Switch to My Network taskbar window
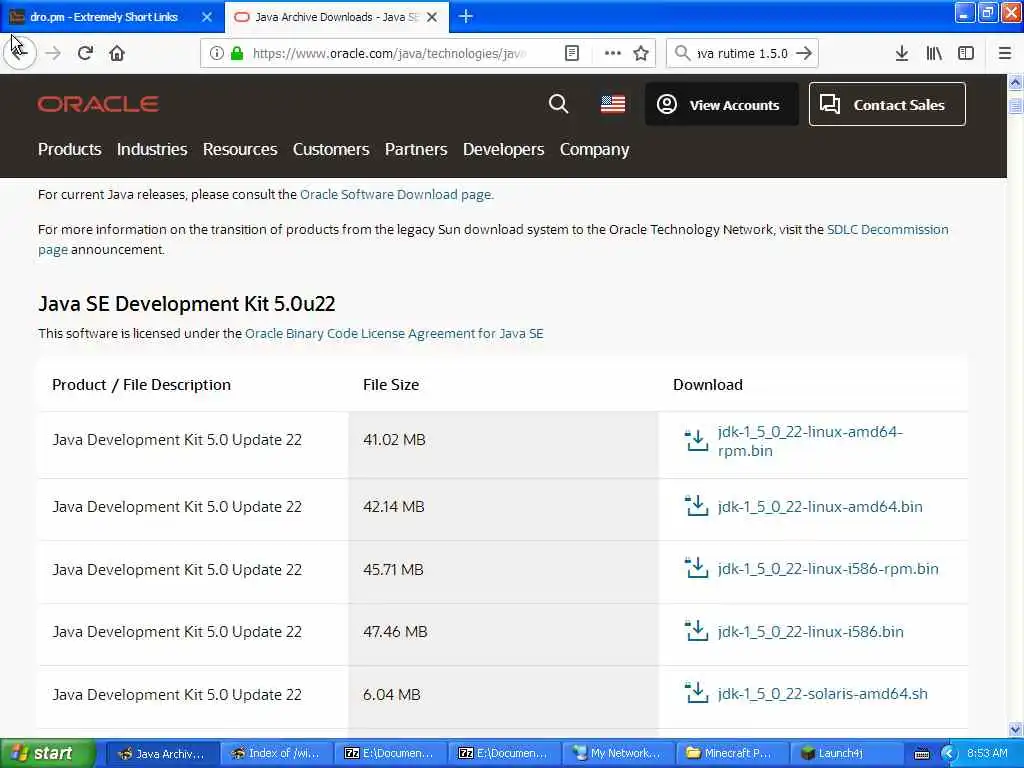The width and height of the screenshot is (1024, 768). pos(618,753)
